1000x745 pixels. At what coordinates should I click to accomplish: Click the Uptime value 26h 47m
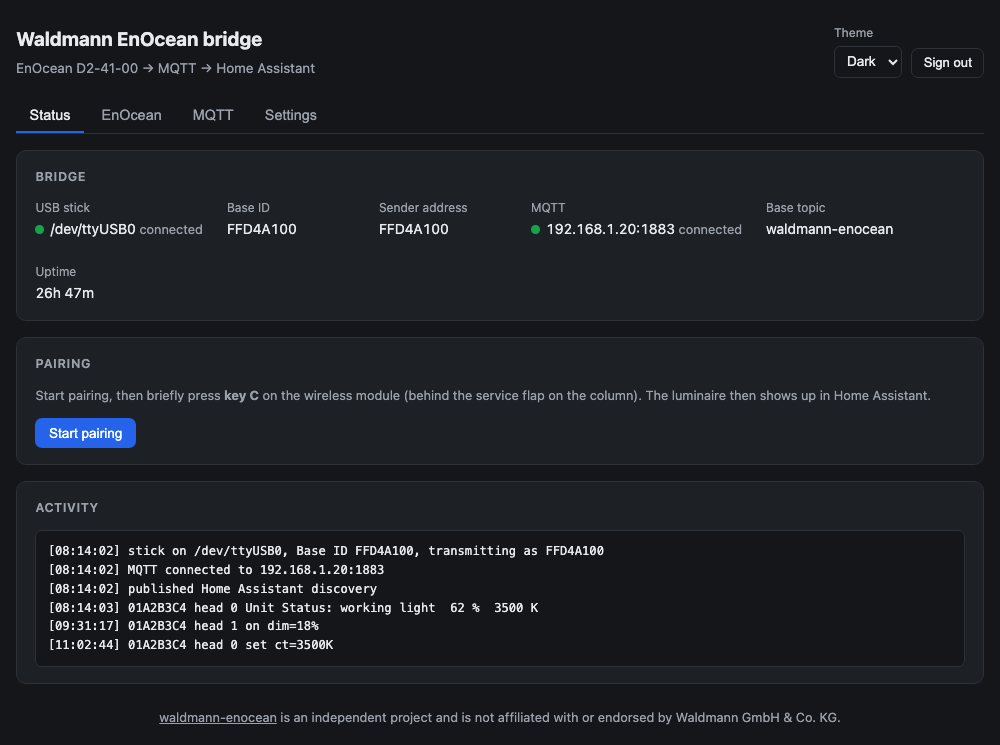(x=64, y=293)
